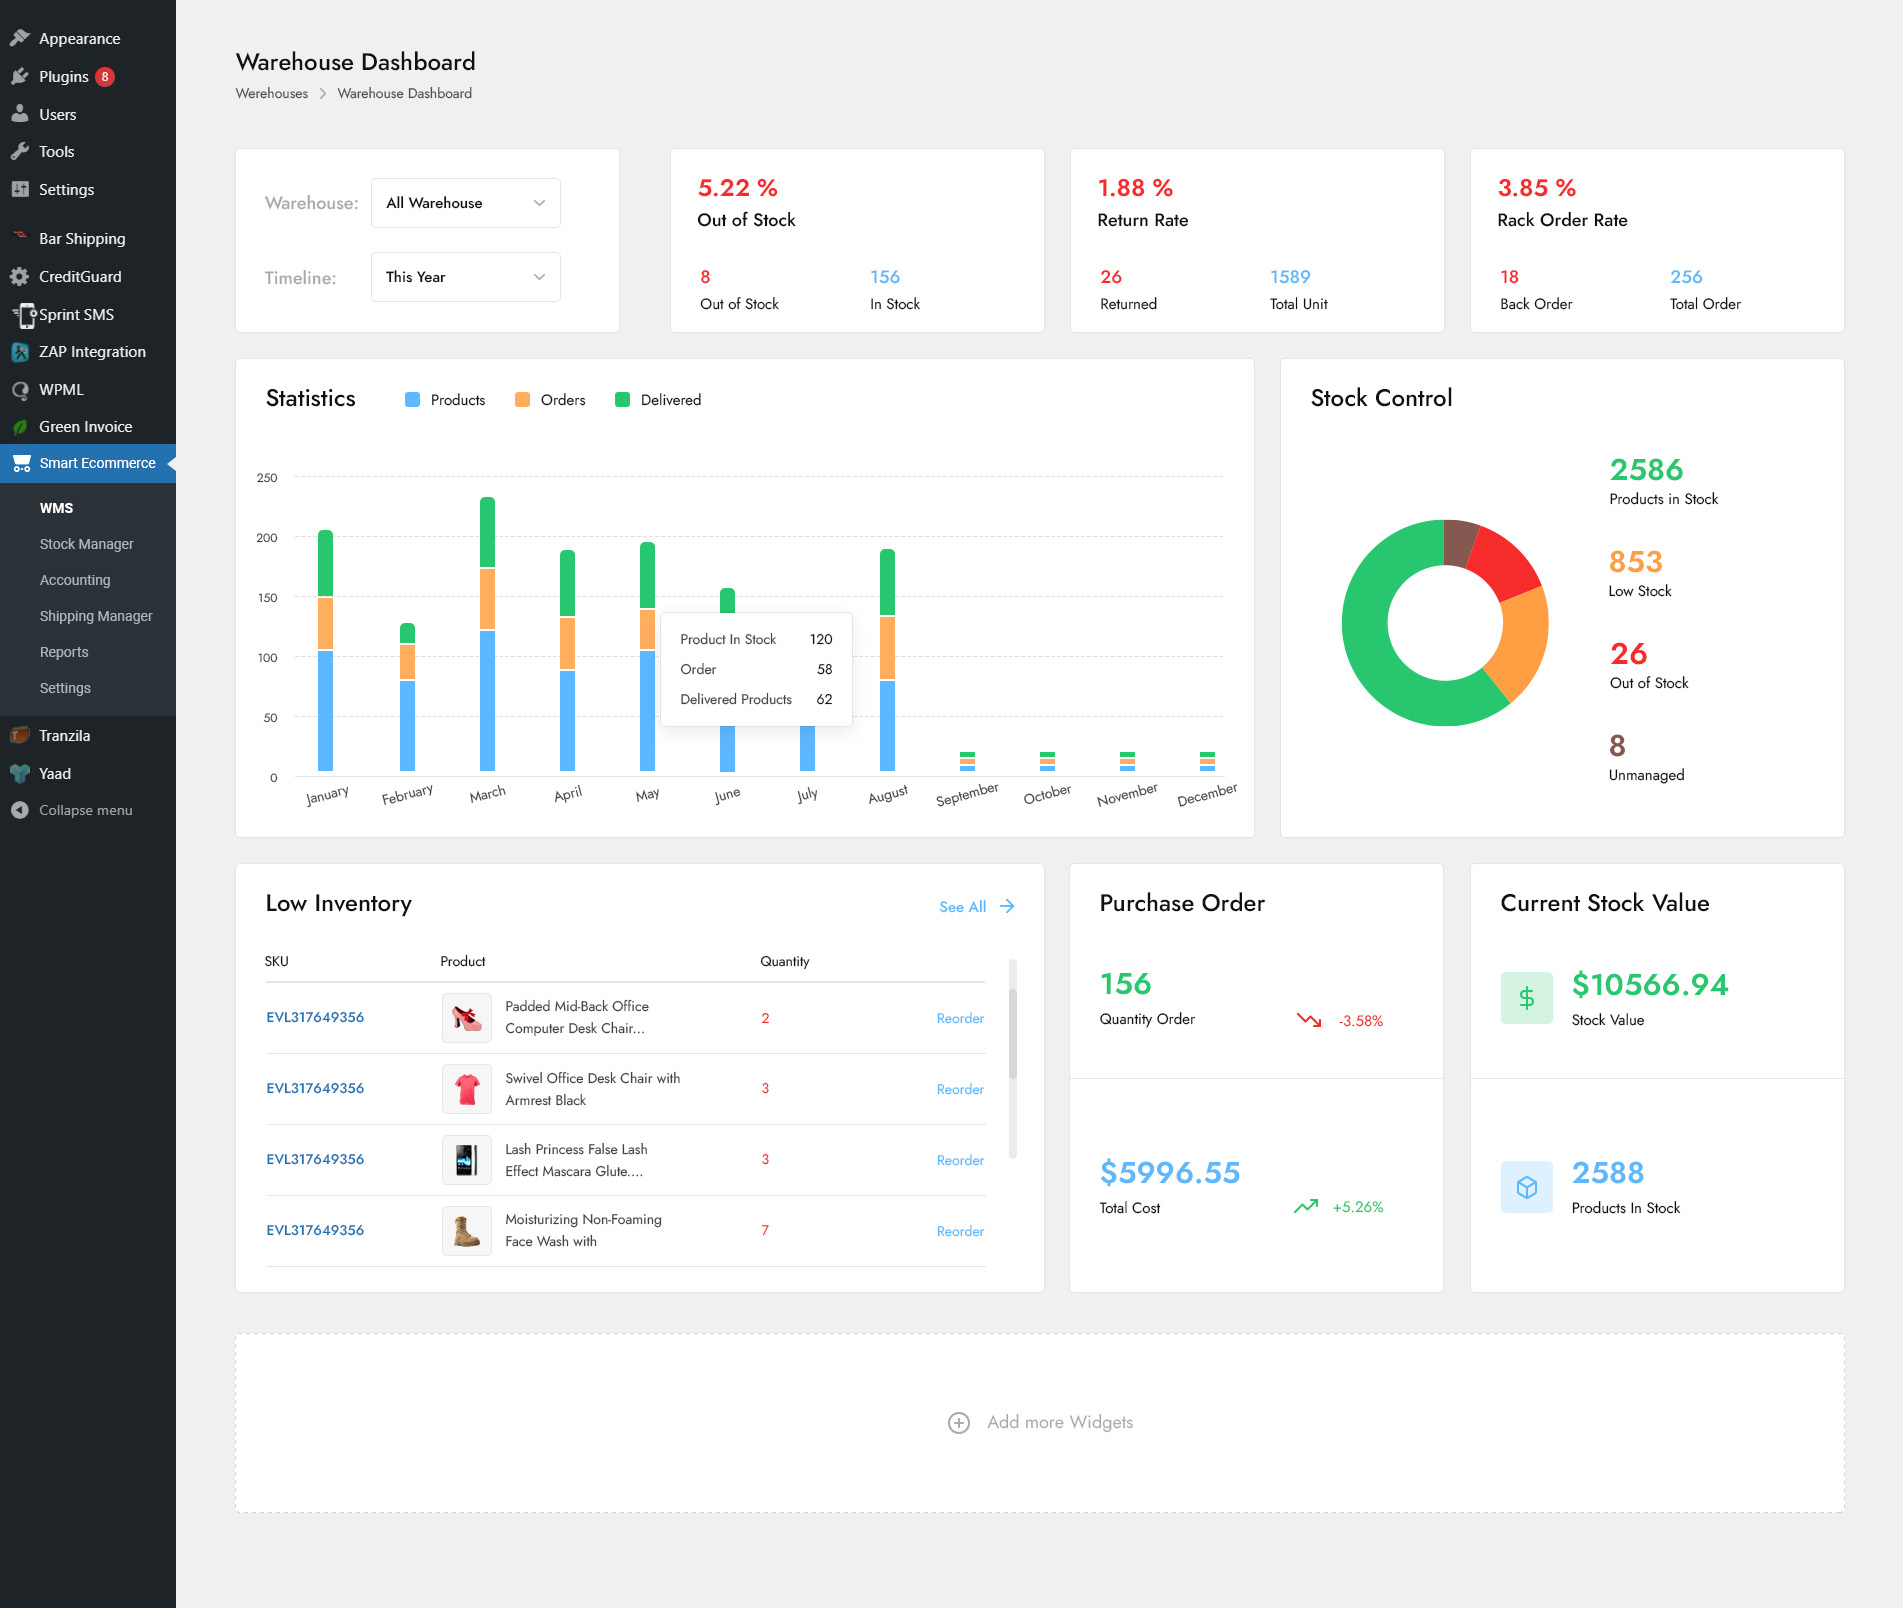
Task: Click the Green Invoice leaf icon
Action: pyautogui.click(x=20, y=427)
